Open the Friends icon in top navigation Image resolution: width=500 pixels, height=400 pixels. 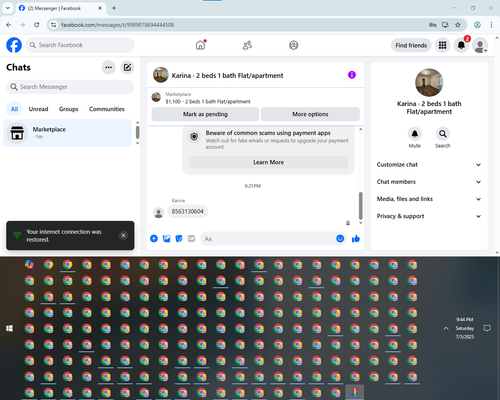pyautogui.click(x=247, y=45)
